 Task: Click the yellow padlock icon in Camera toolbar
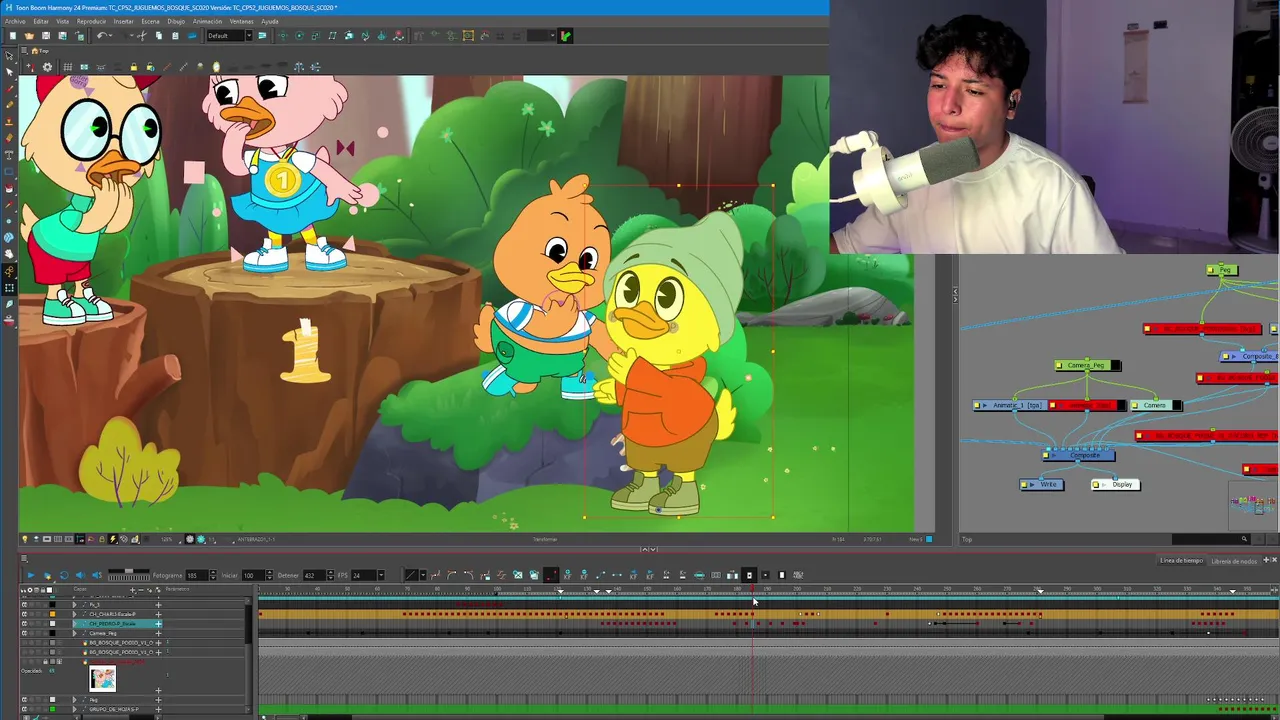[134, 67]
